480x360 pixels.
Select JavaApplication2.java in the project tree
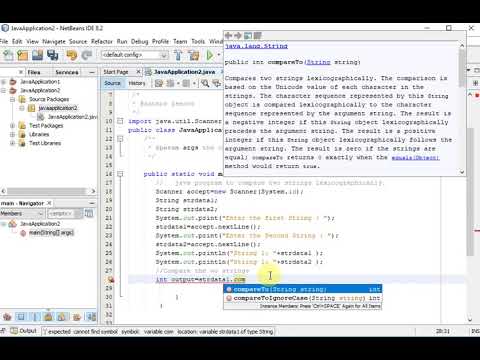[x=72, y=117]
